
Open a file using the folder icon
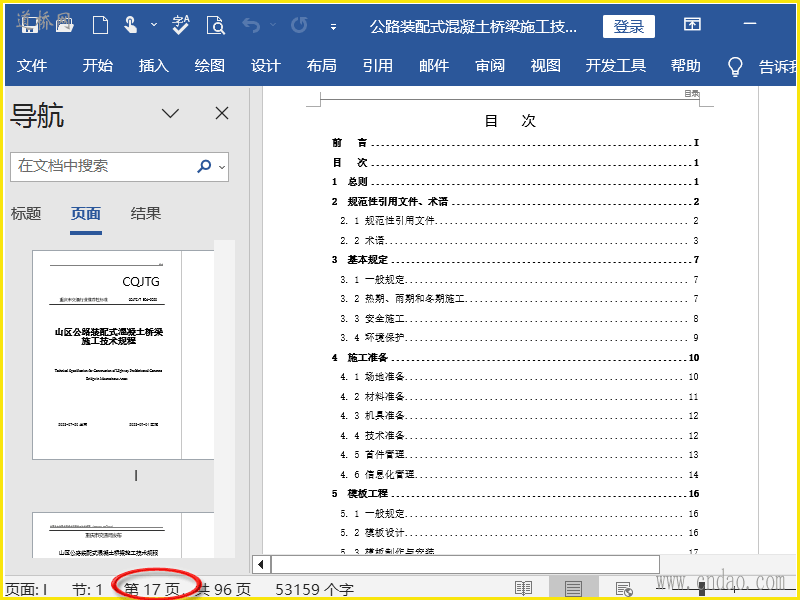tap(65, 24)
